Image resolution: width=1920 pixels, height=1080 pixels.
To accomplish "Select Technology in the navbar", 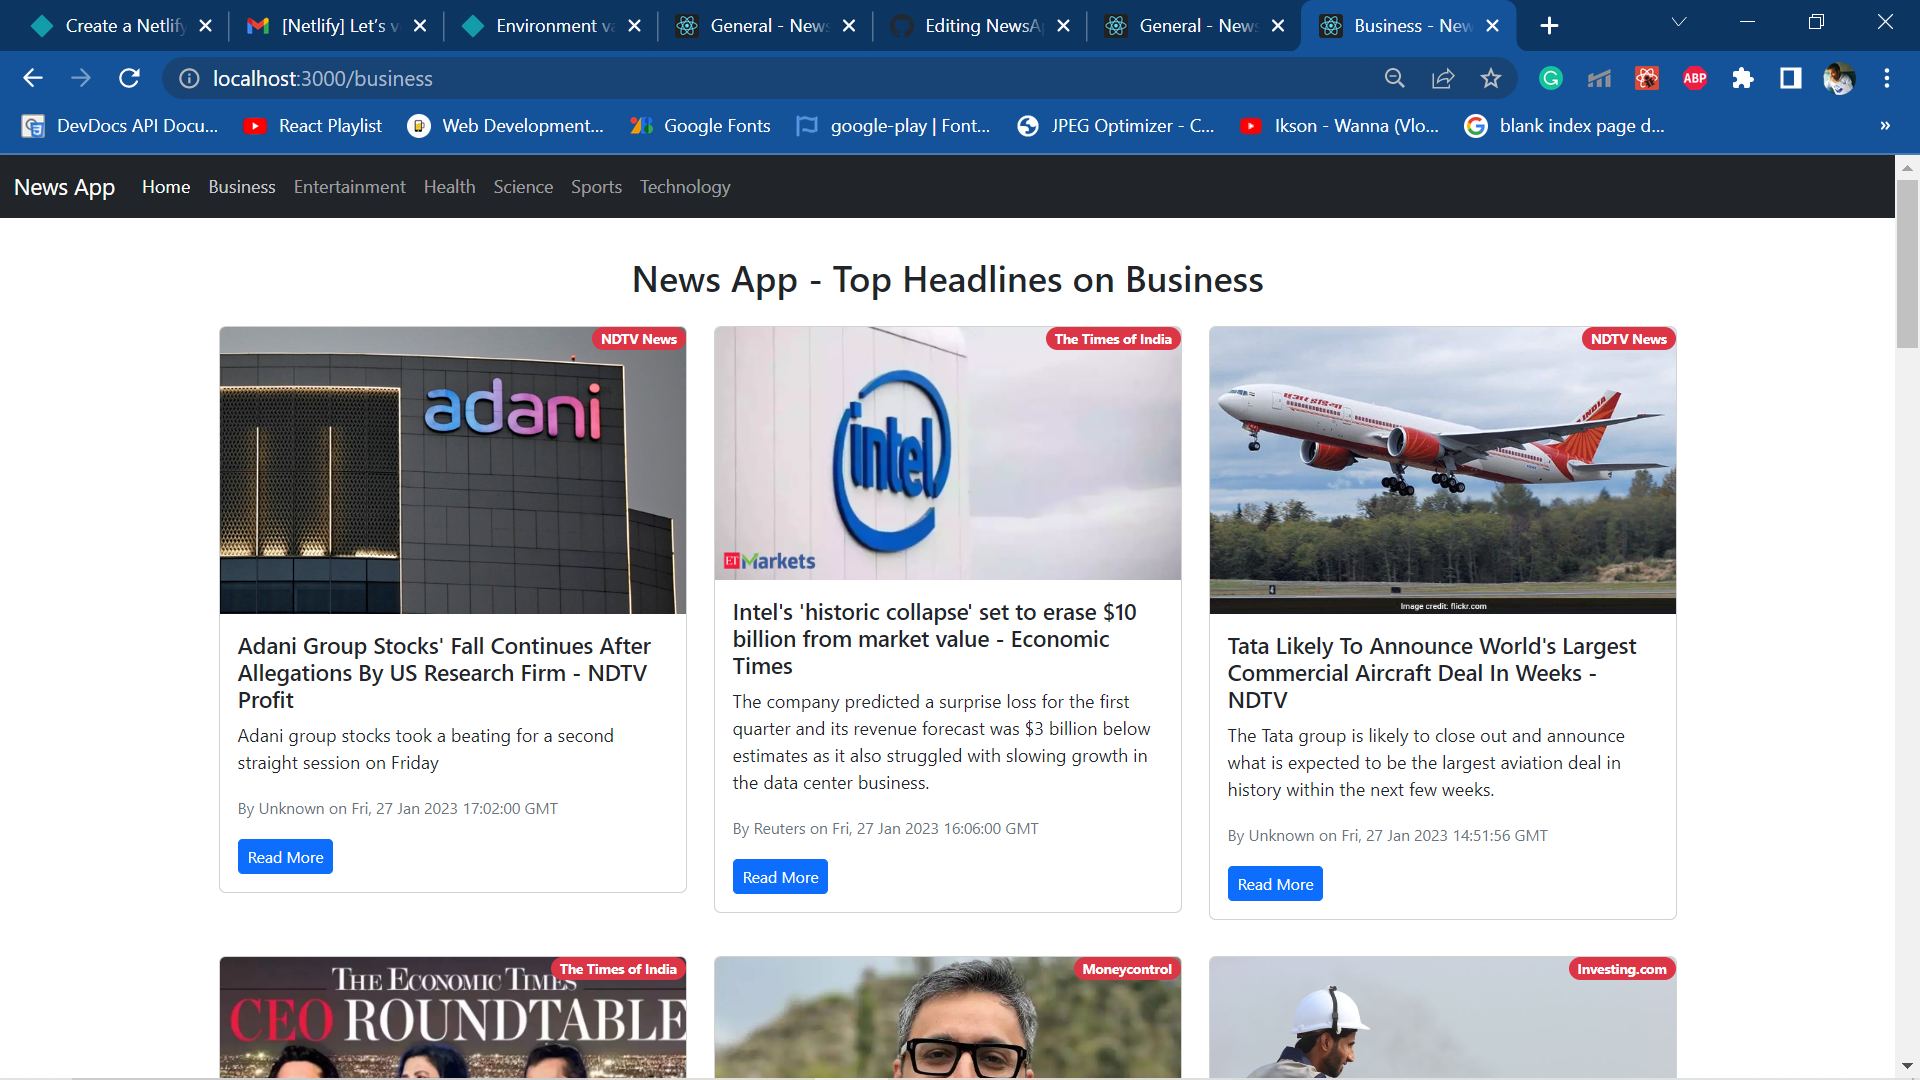I will point(685,187).
